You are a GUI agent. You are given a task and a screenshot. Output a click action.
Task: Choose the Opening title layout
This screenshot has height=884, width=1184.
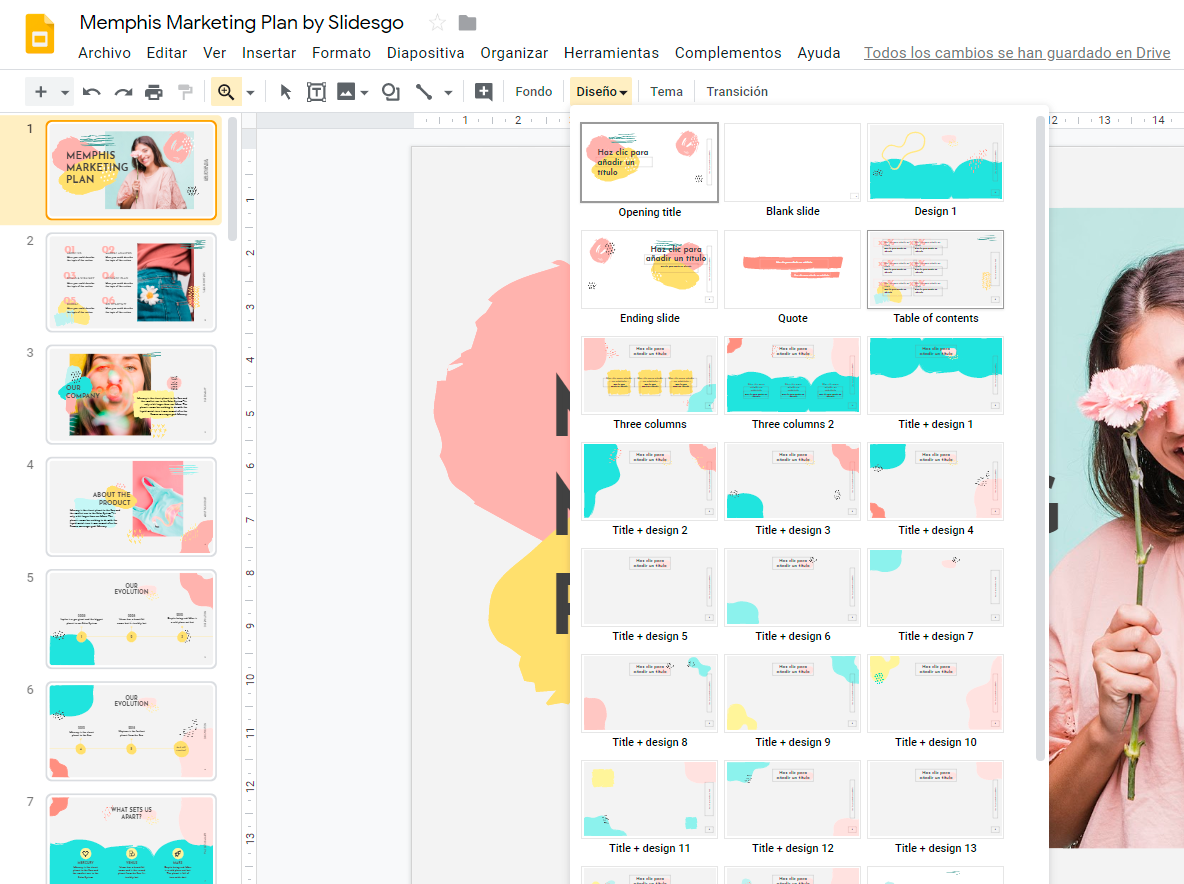pyautogui.click(x=649, y=163)
